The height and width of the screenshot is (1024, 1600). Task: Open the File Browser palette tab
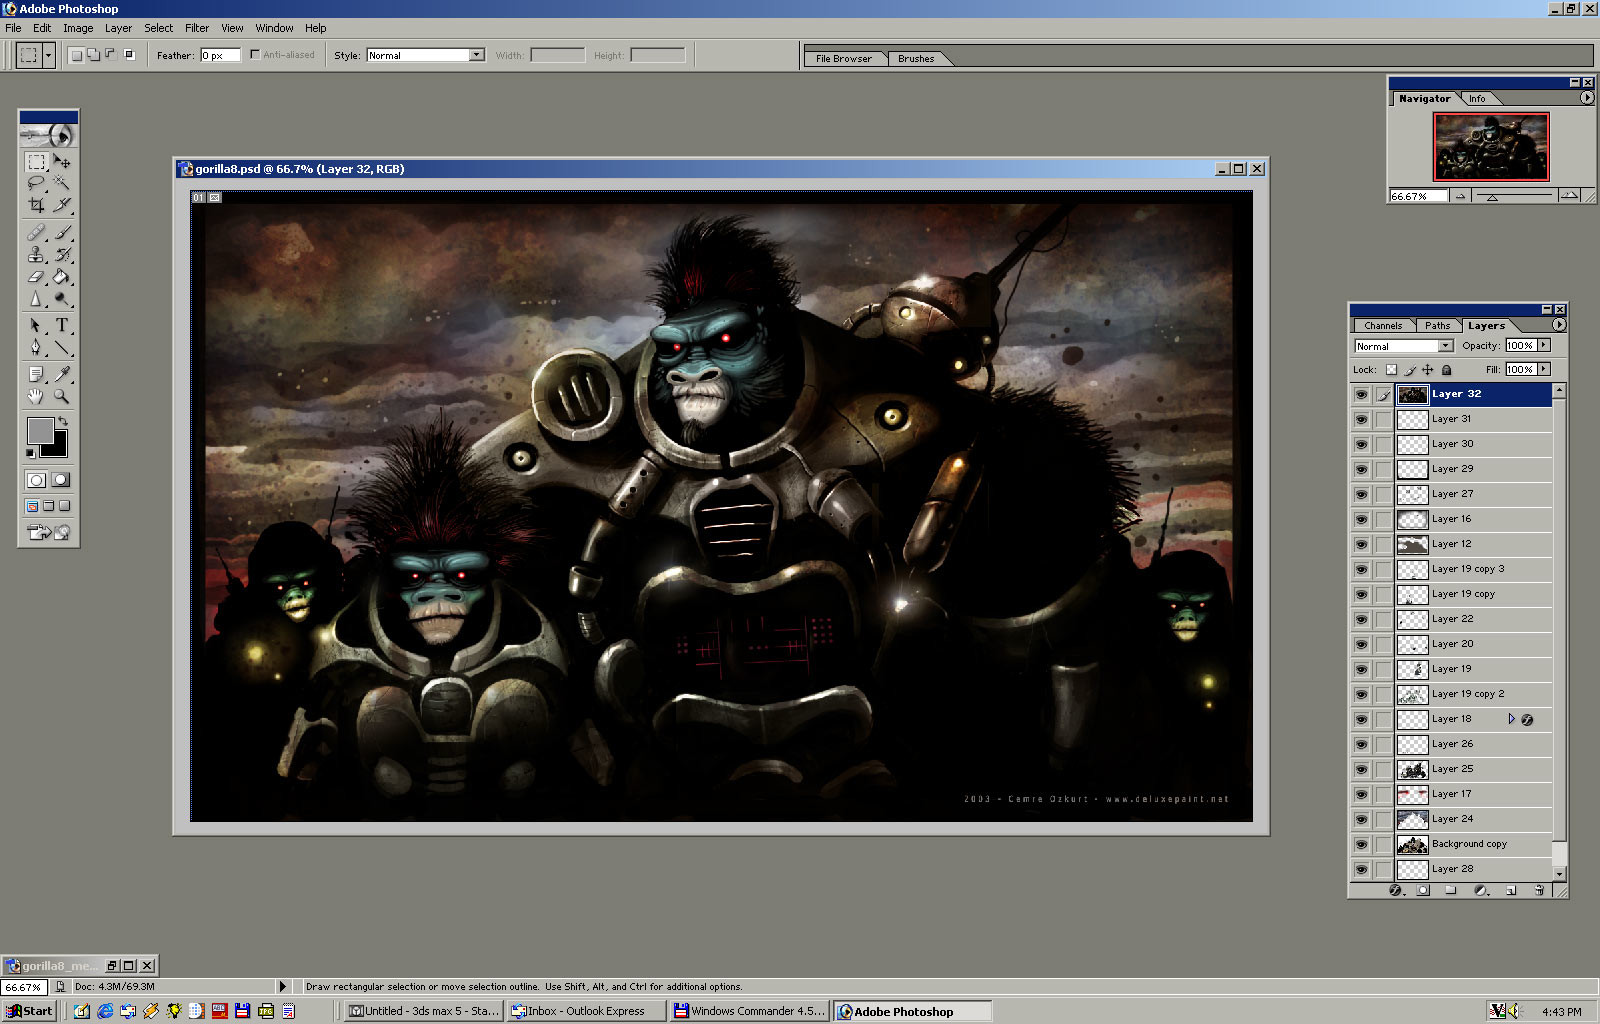pyautogui.click(x=844, y=58)
